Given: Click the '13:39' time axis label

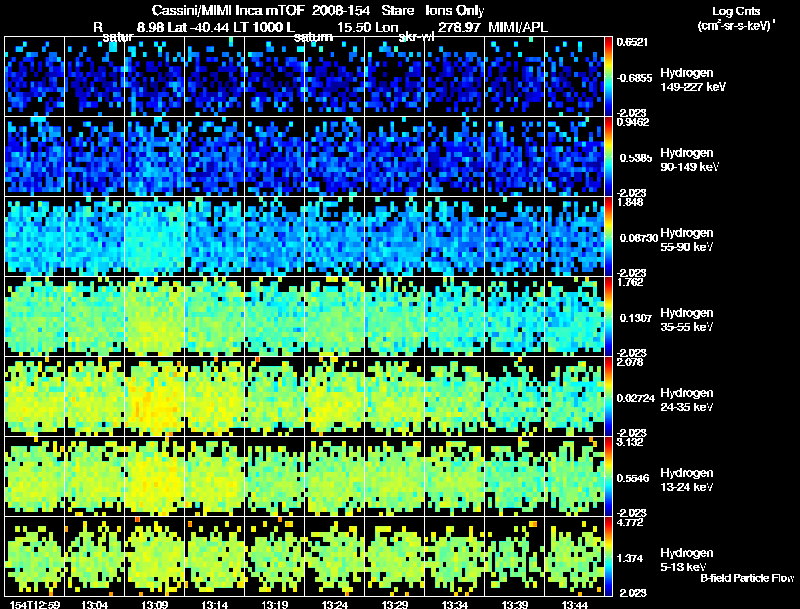Looking at the screenshot, I should [x=515, y=605].
